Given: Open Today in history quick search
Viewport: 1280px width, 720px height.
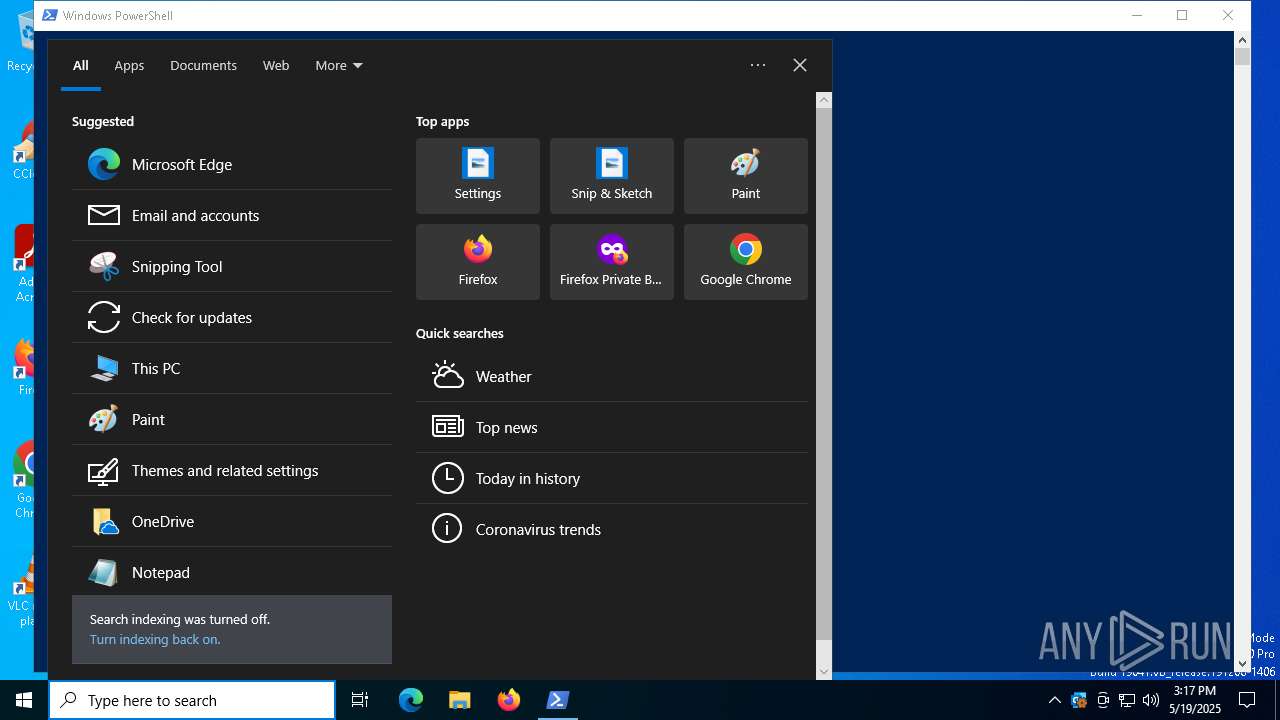Looking at the screenshot, I should [x=612, y=478].
